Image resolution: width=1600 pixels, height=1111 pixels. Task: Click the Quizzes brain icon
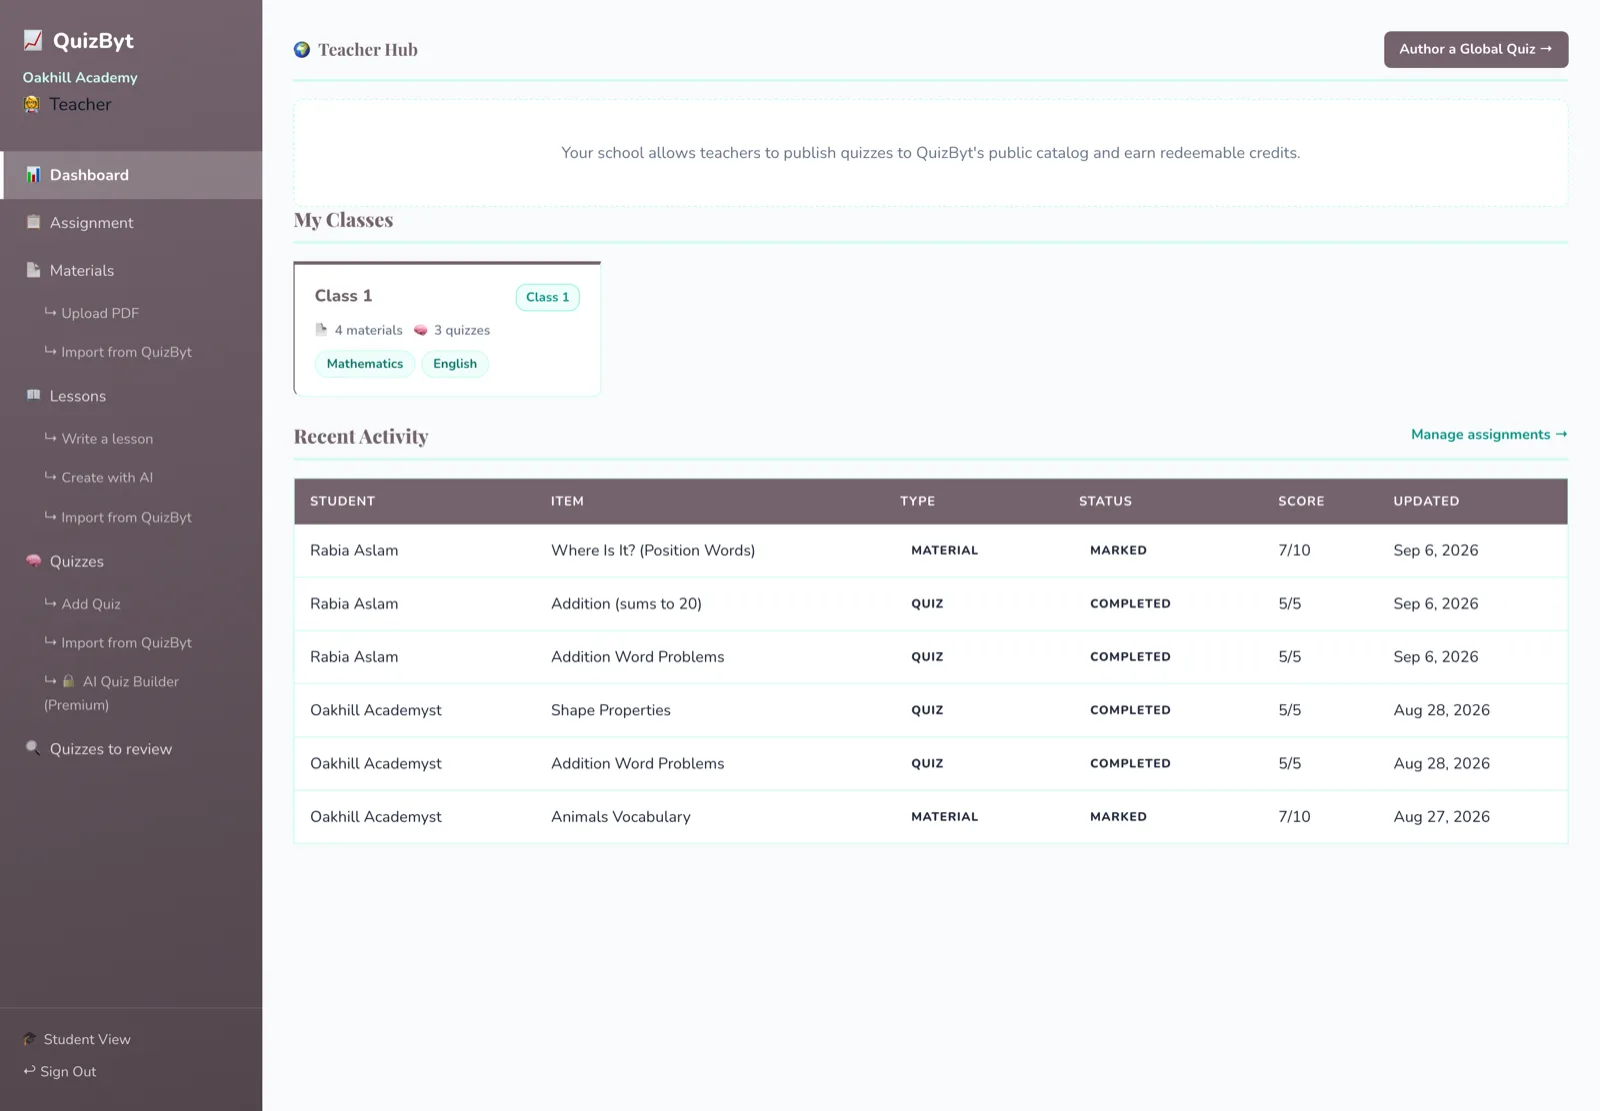coord(33,561)
